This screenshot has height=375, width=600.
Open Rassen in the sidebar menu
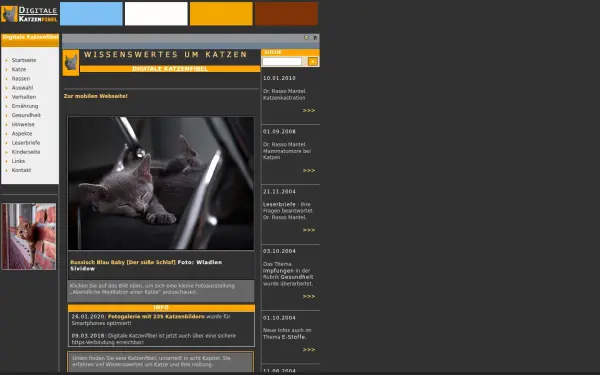[21, 78]
